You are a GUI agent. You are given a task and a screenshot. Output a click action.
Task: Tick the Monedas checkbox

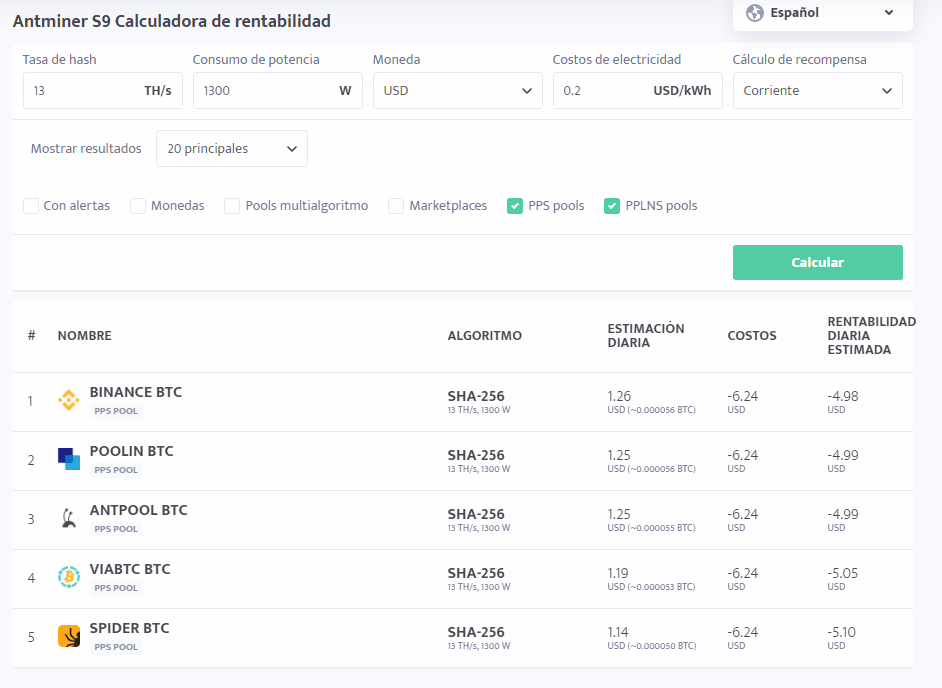click(x=138, y=206)
